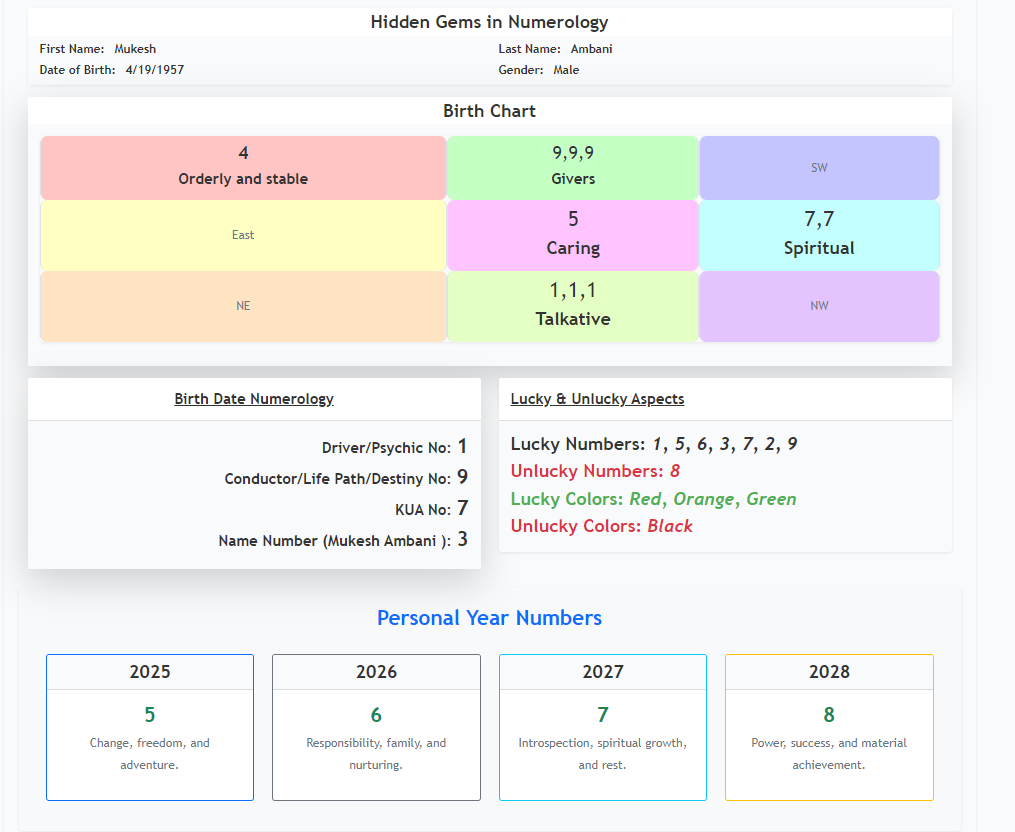Click the 'Driver/Psychic No: 1' row
The height and width of the screenshot is (832, 1015).
tap(394, 447)
